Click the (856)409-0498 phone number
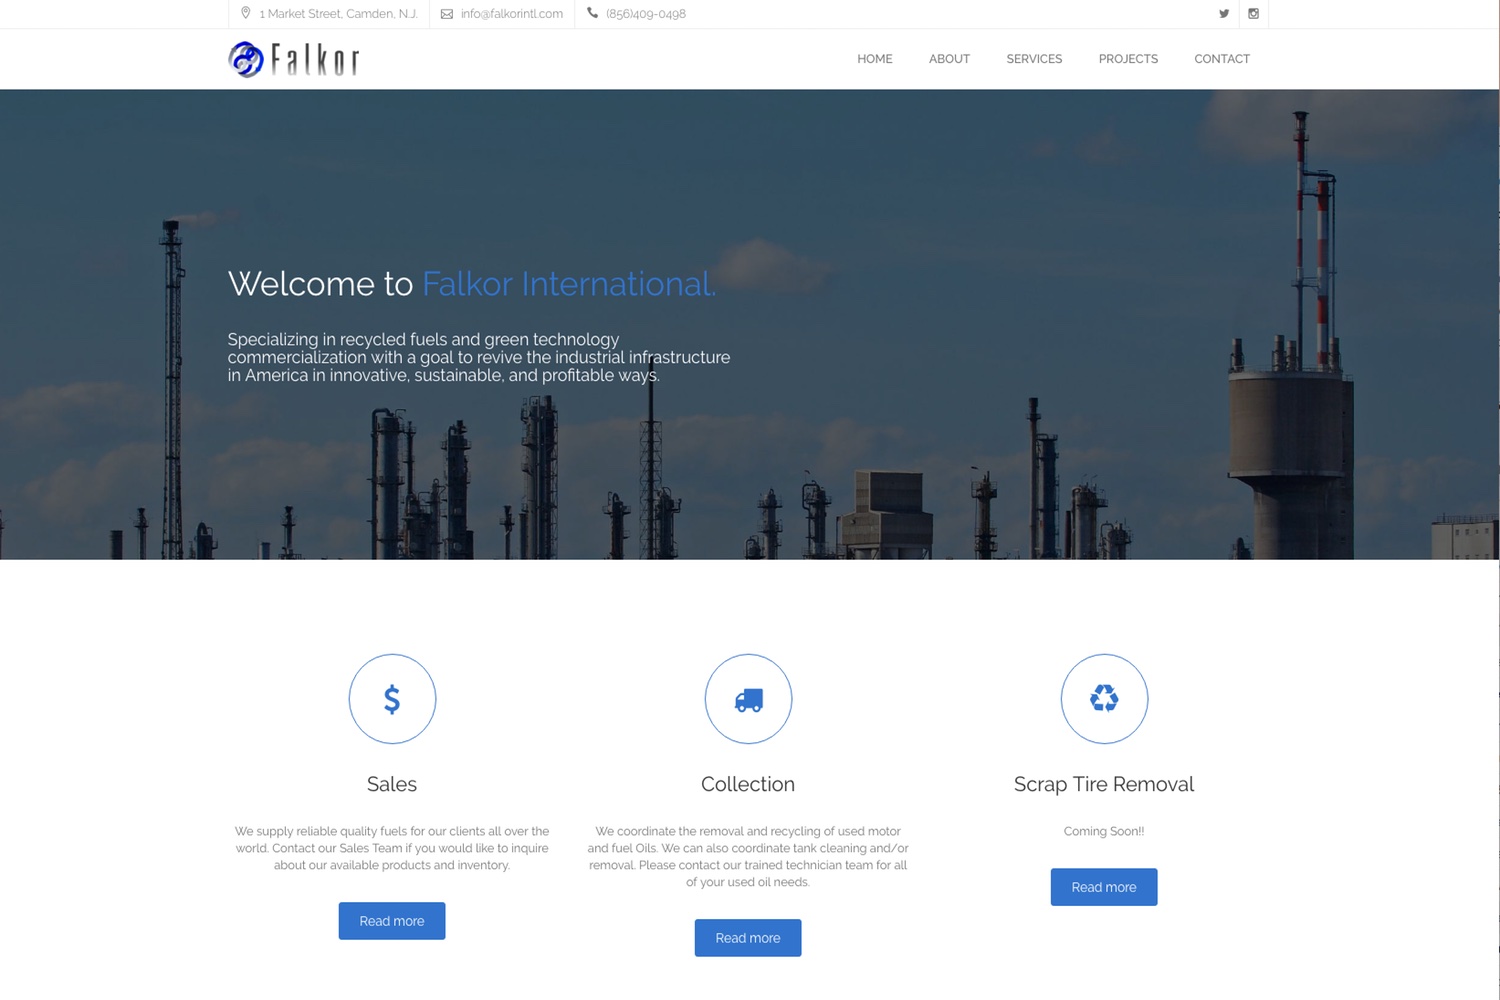This screenshot has width=1500, height=1000. 646,14
